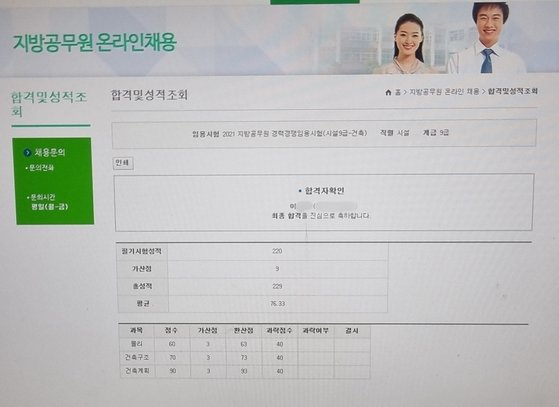559x407 pixels.
Task: Click fail cutoff 40 in 물리 row
Action: (280, 344)
